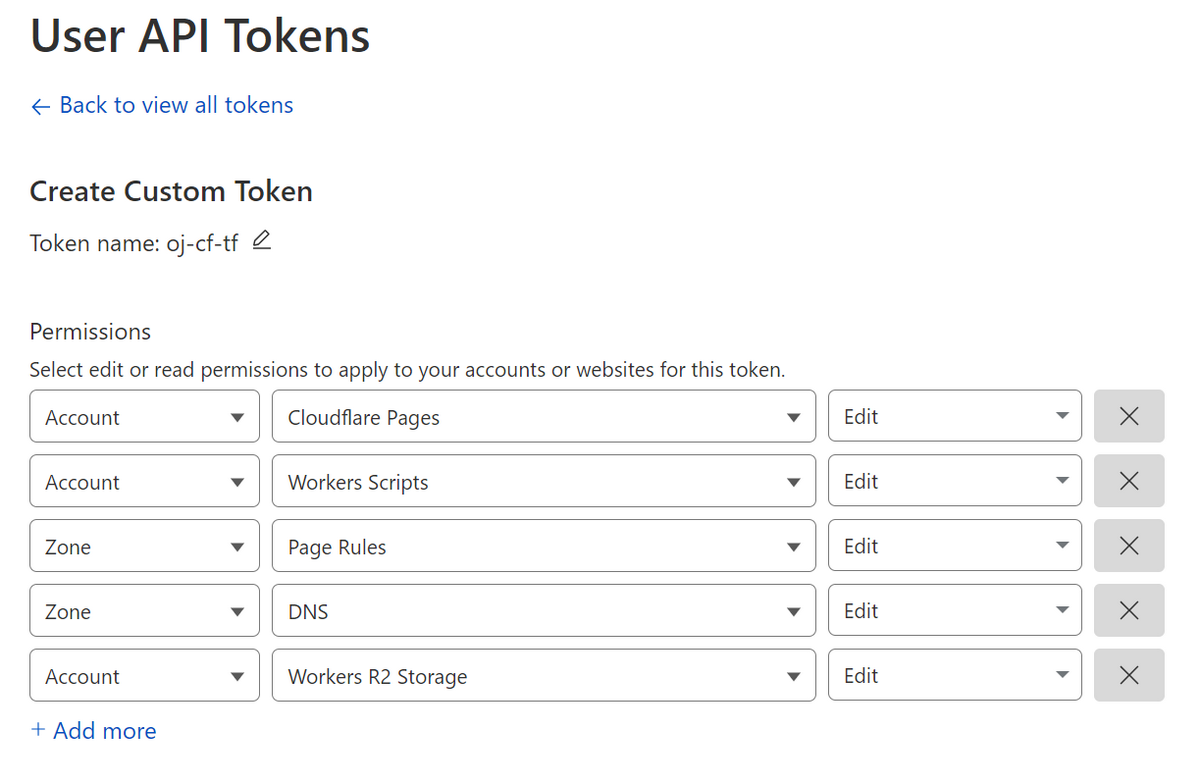Change Zone scope for Page Rules row
1200x764 pixels.
pos(145,546)
